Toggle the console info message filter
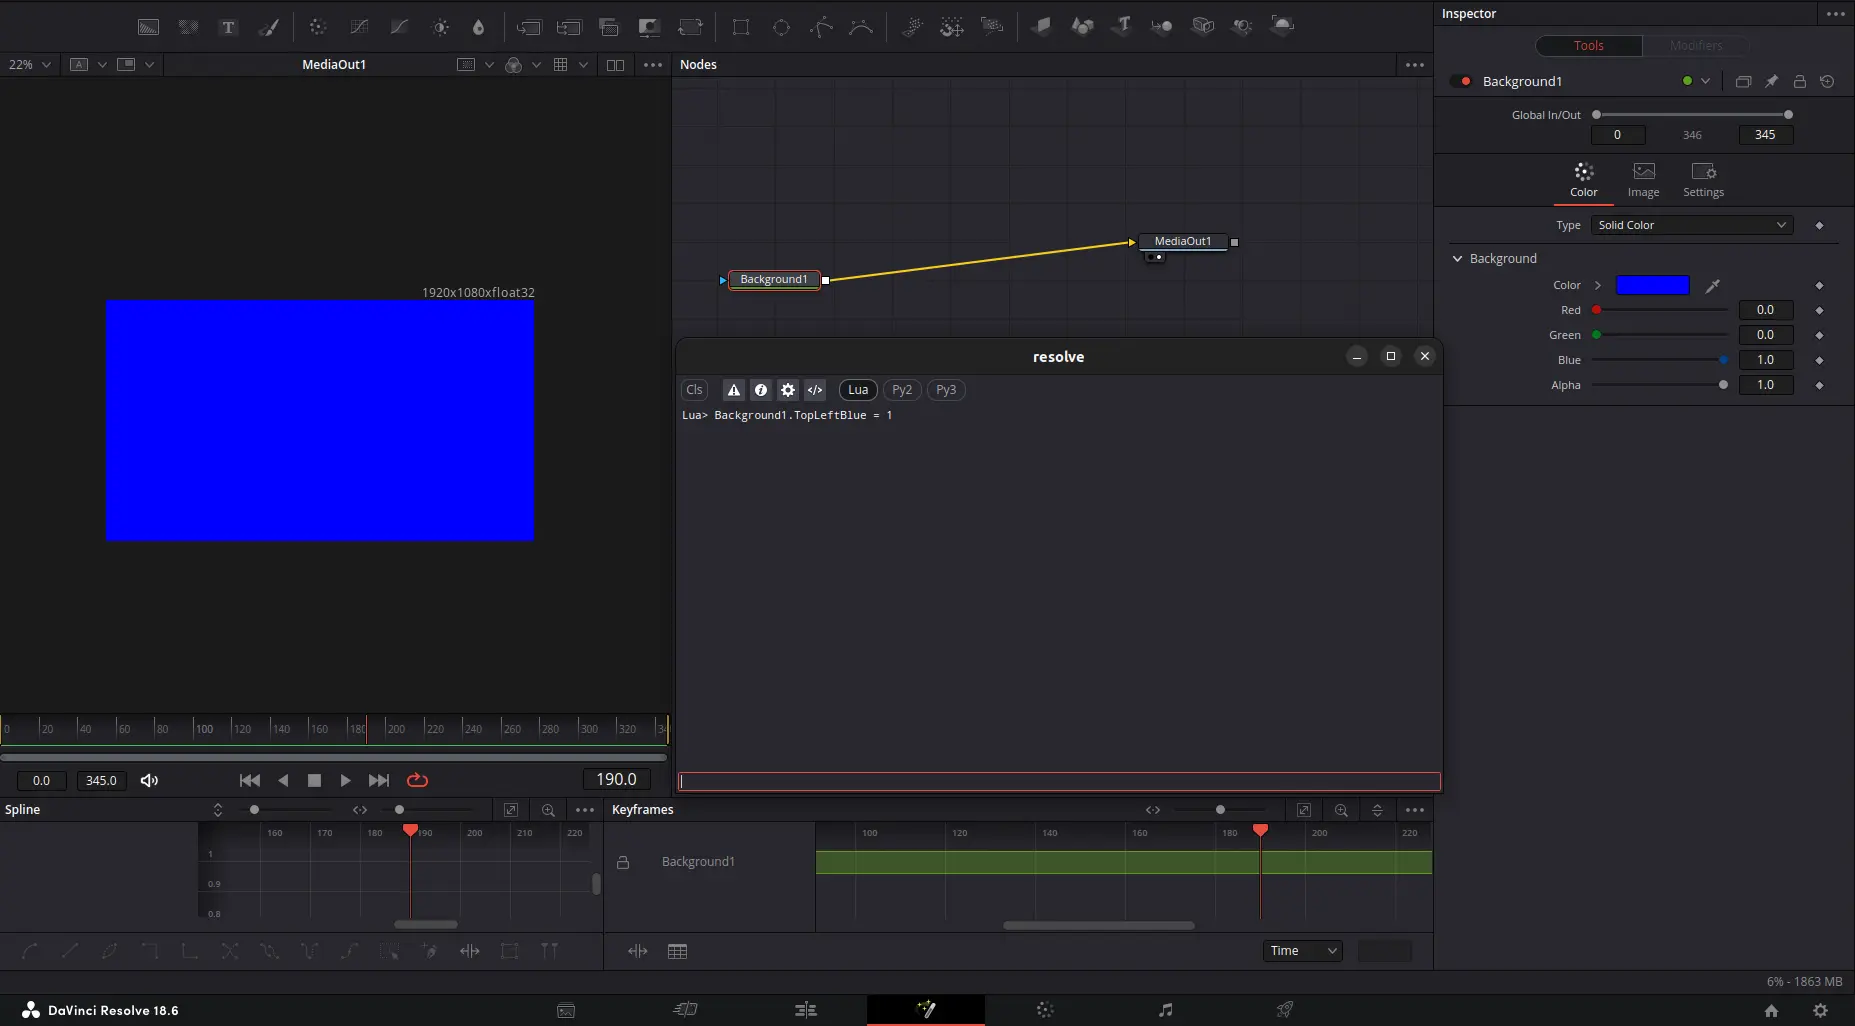 click(x=761, y=390)
